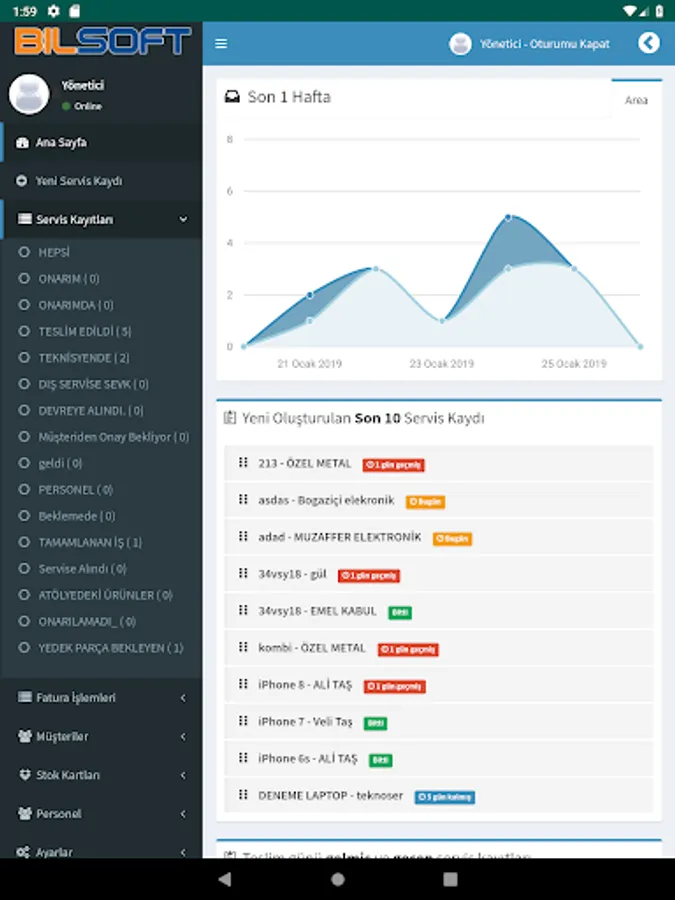
Task: Open the hamburger menu in top bar
Action: (221, 44)
